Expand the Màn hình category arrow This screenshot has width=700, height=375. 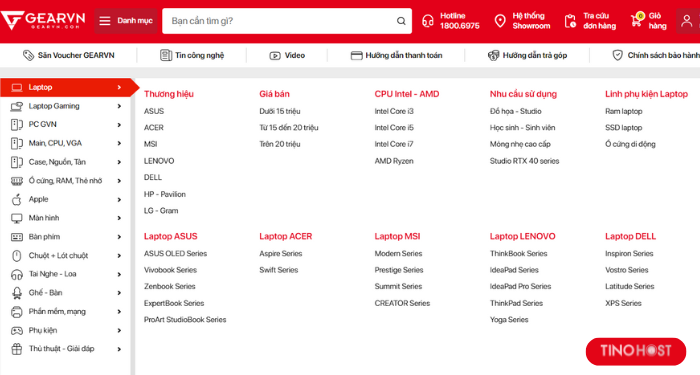pyautogui.click(x=119, y=218)
